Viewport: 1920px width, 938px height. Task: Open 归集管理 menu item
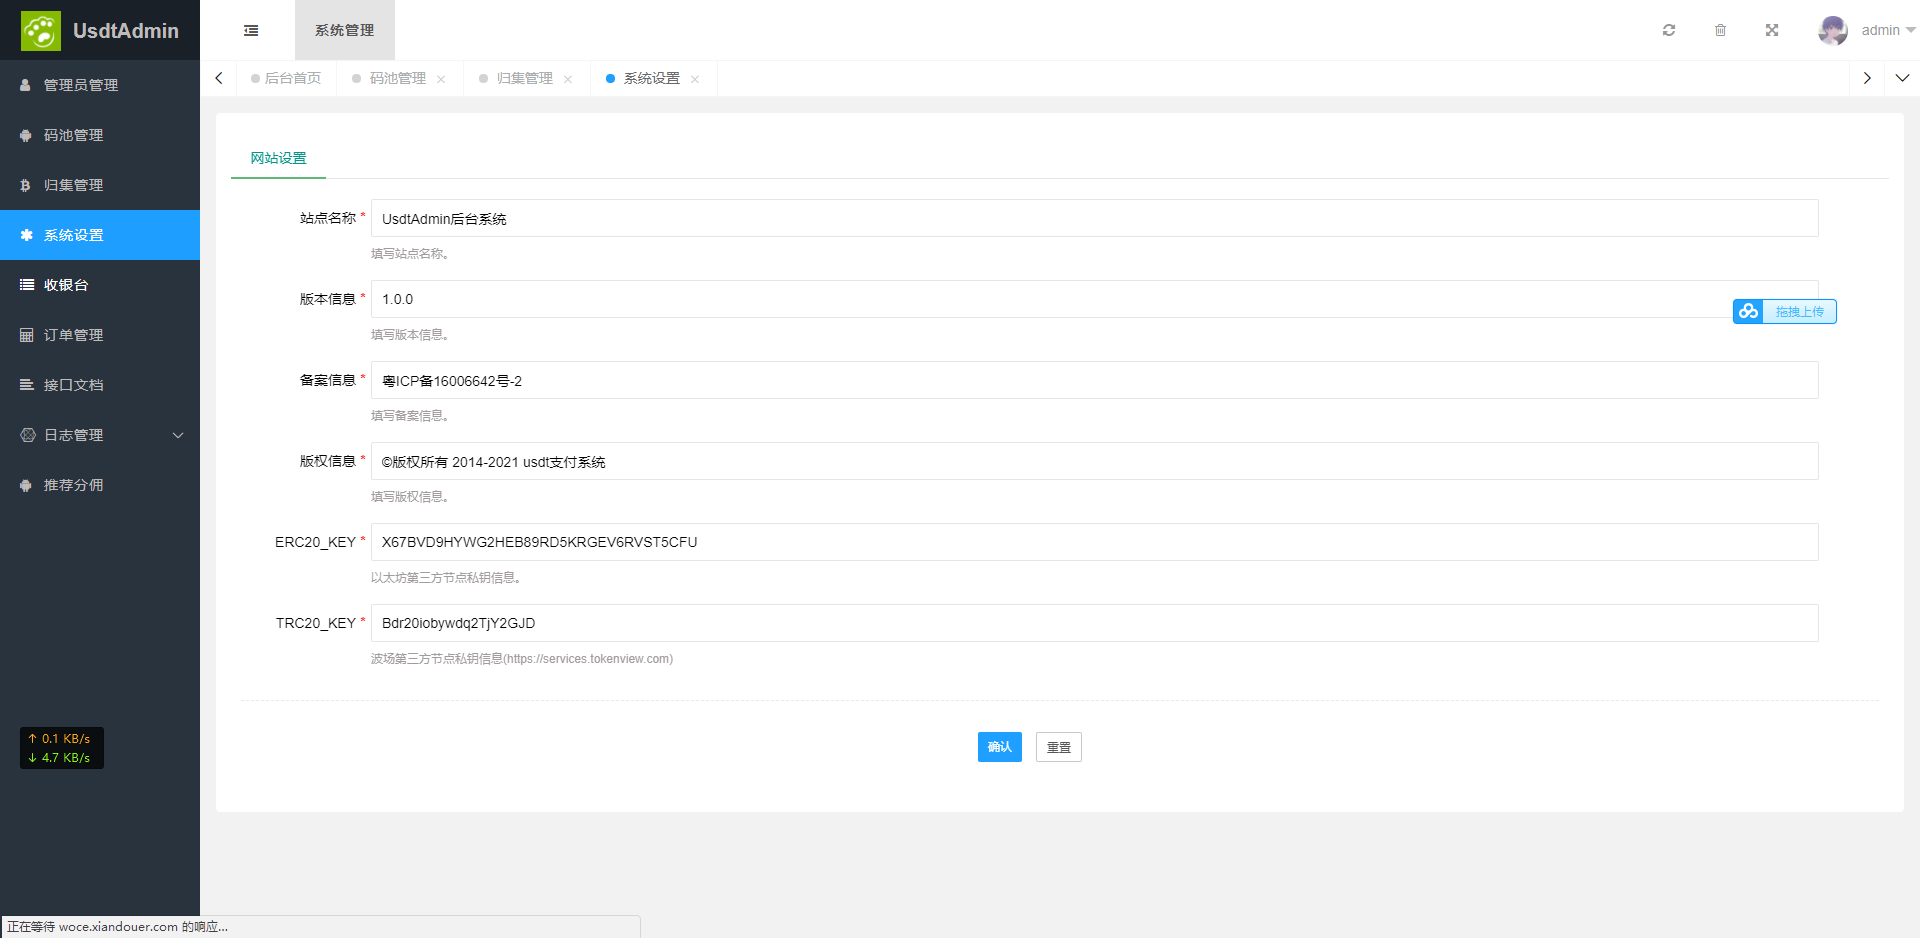click(100, 185)
